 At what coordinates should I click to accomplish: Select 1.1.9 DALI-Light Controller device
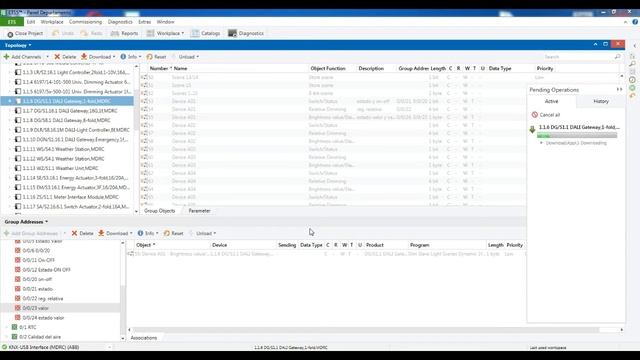[76, 130]
